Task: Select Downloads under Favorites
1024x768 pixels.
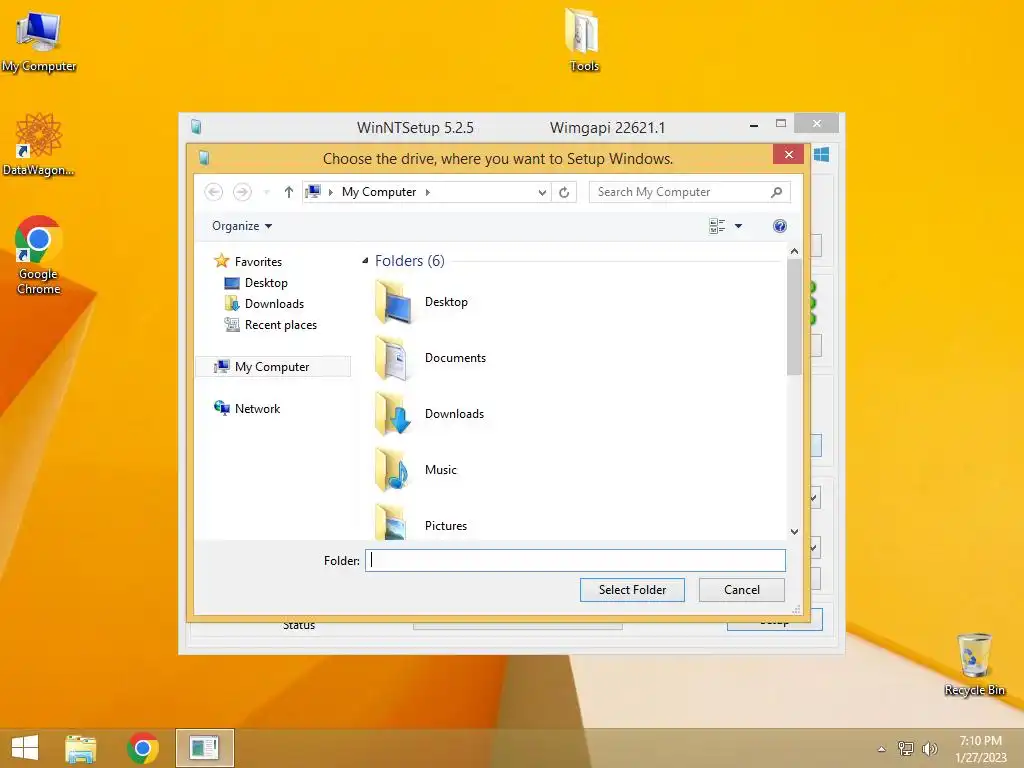Action: pyautogui.click(x=264, y=304)
